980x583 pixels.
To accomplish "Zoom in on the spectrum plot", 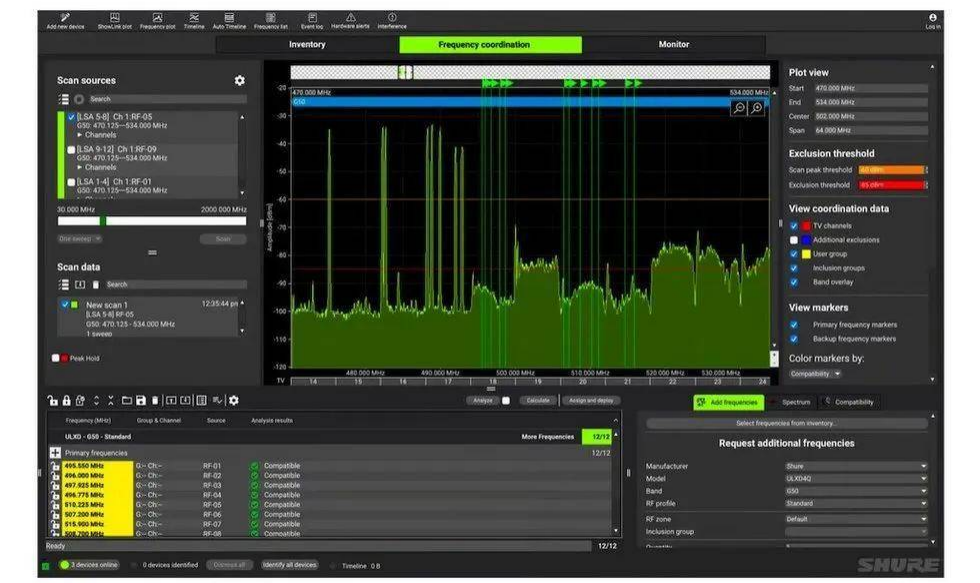I will (x=756, y=108).
